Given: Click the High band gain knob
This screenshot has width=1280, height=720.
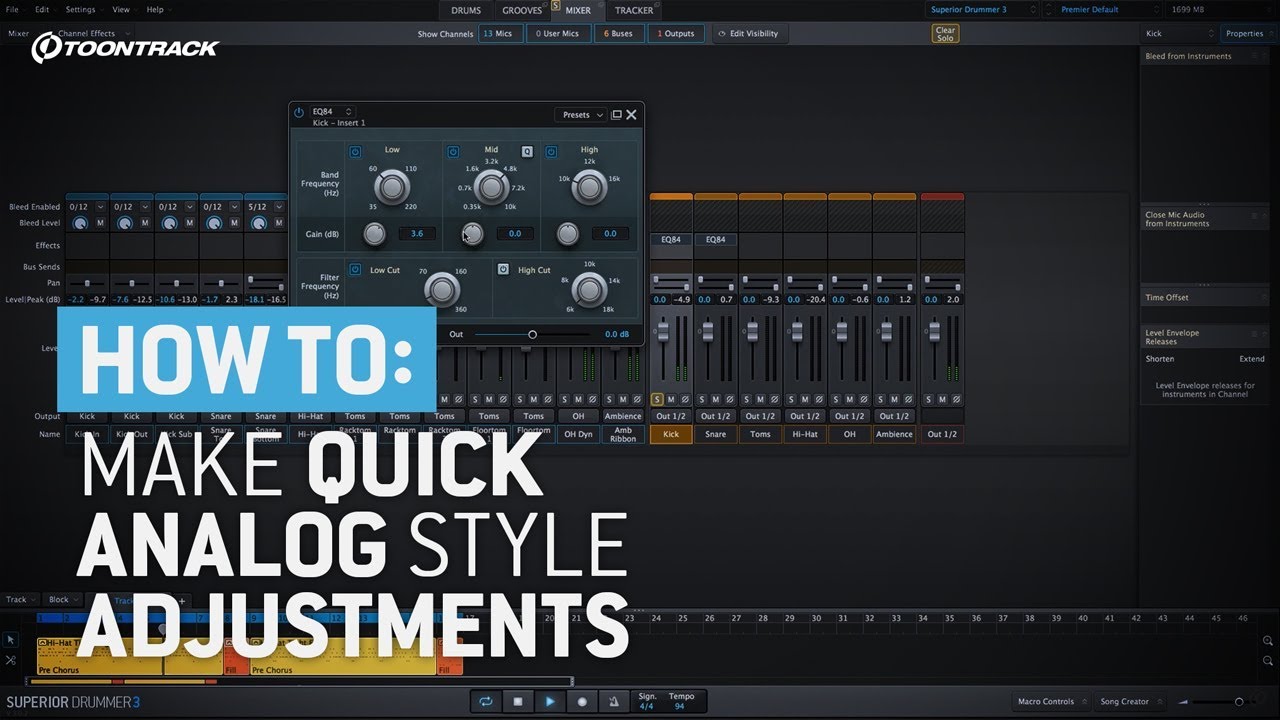Looking at the screenshot, I should coord(567,234).
